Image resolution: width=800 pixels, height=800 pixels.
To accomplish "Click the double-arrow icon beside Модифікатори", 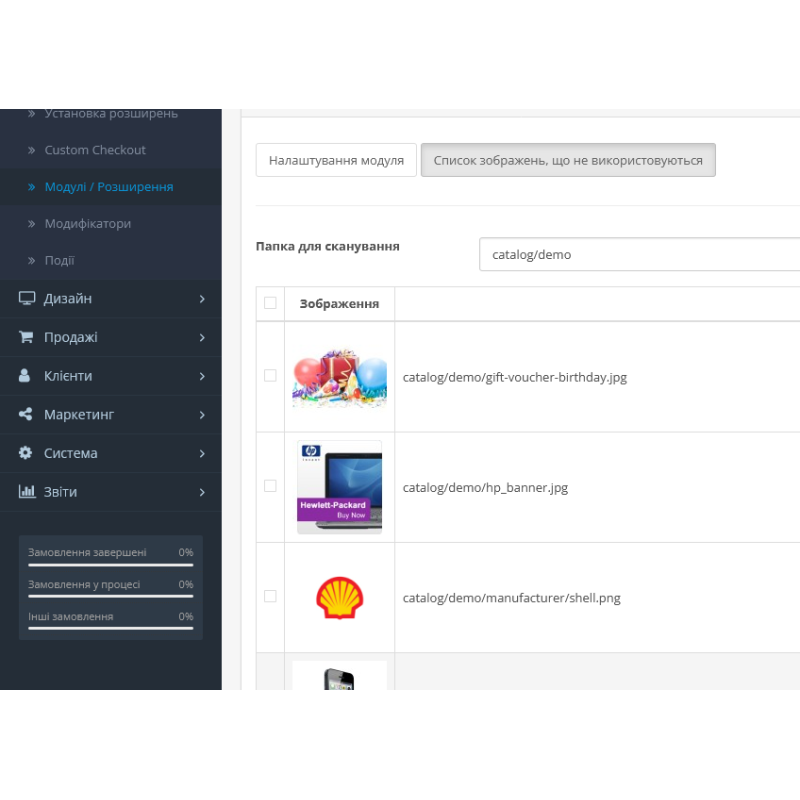I will click(x=31, y=224).
